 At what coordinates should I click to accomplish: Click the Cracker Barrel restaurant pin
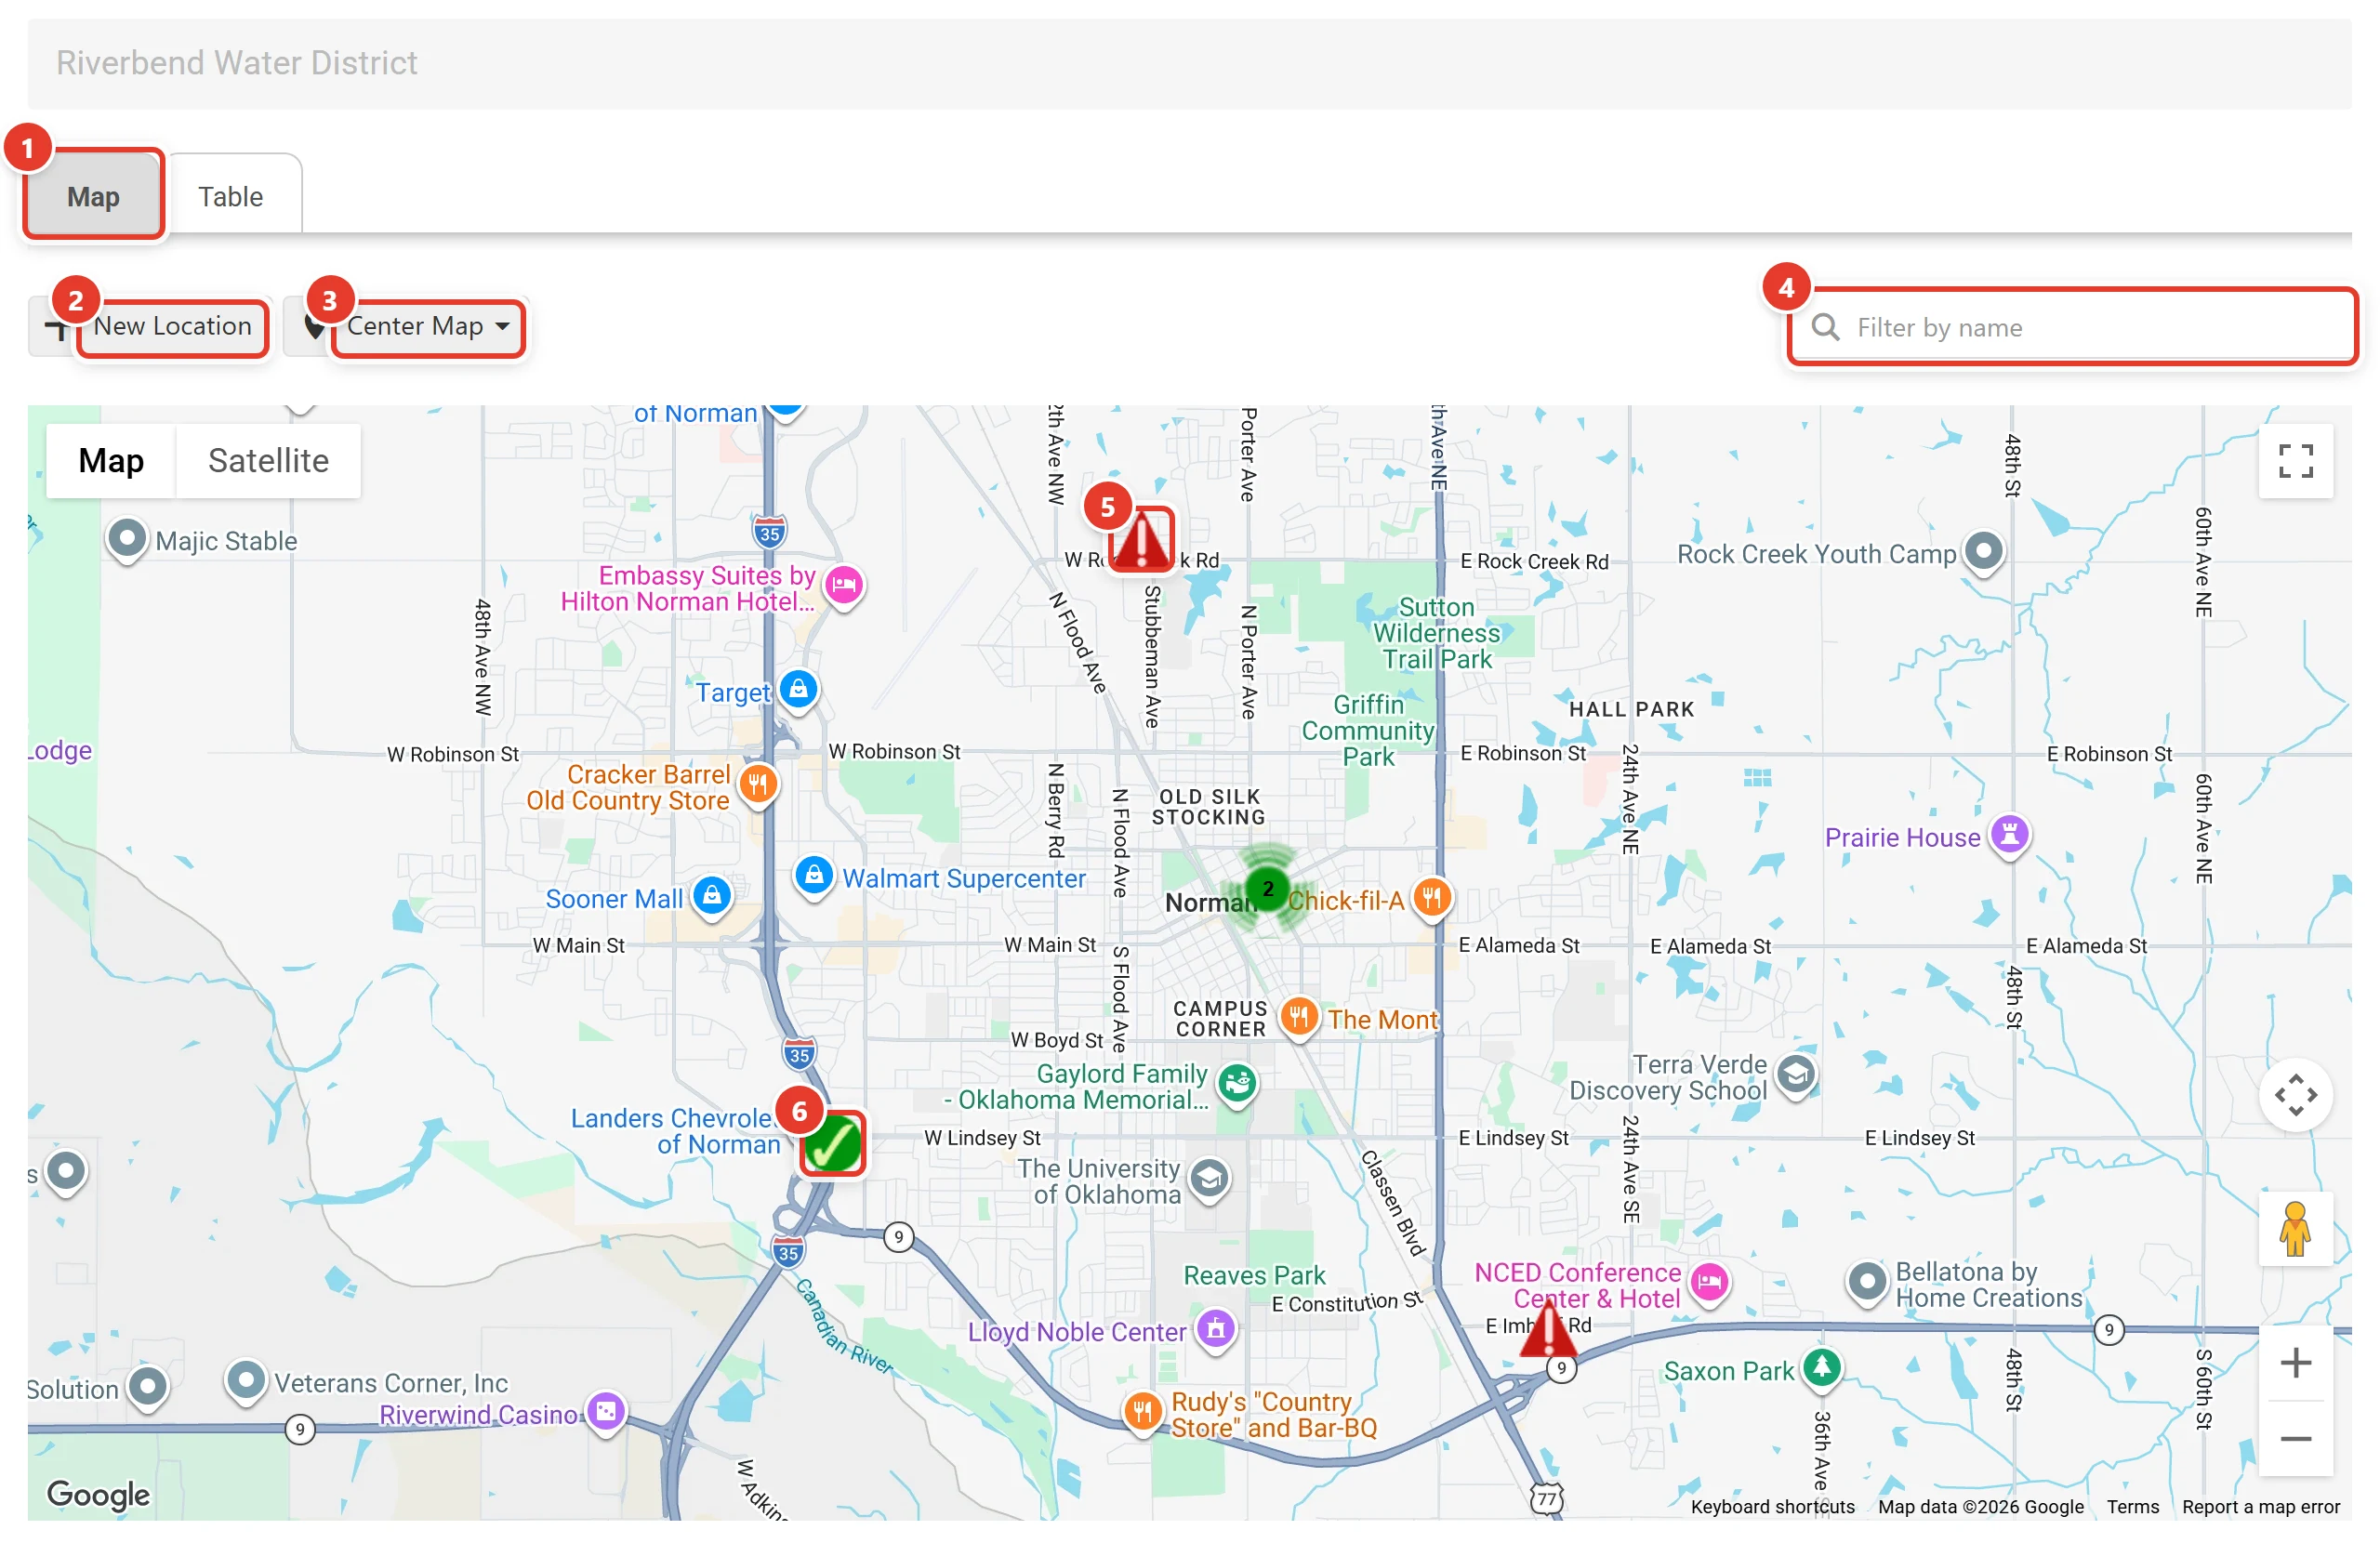coord(757,785)
